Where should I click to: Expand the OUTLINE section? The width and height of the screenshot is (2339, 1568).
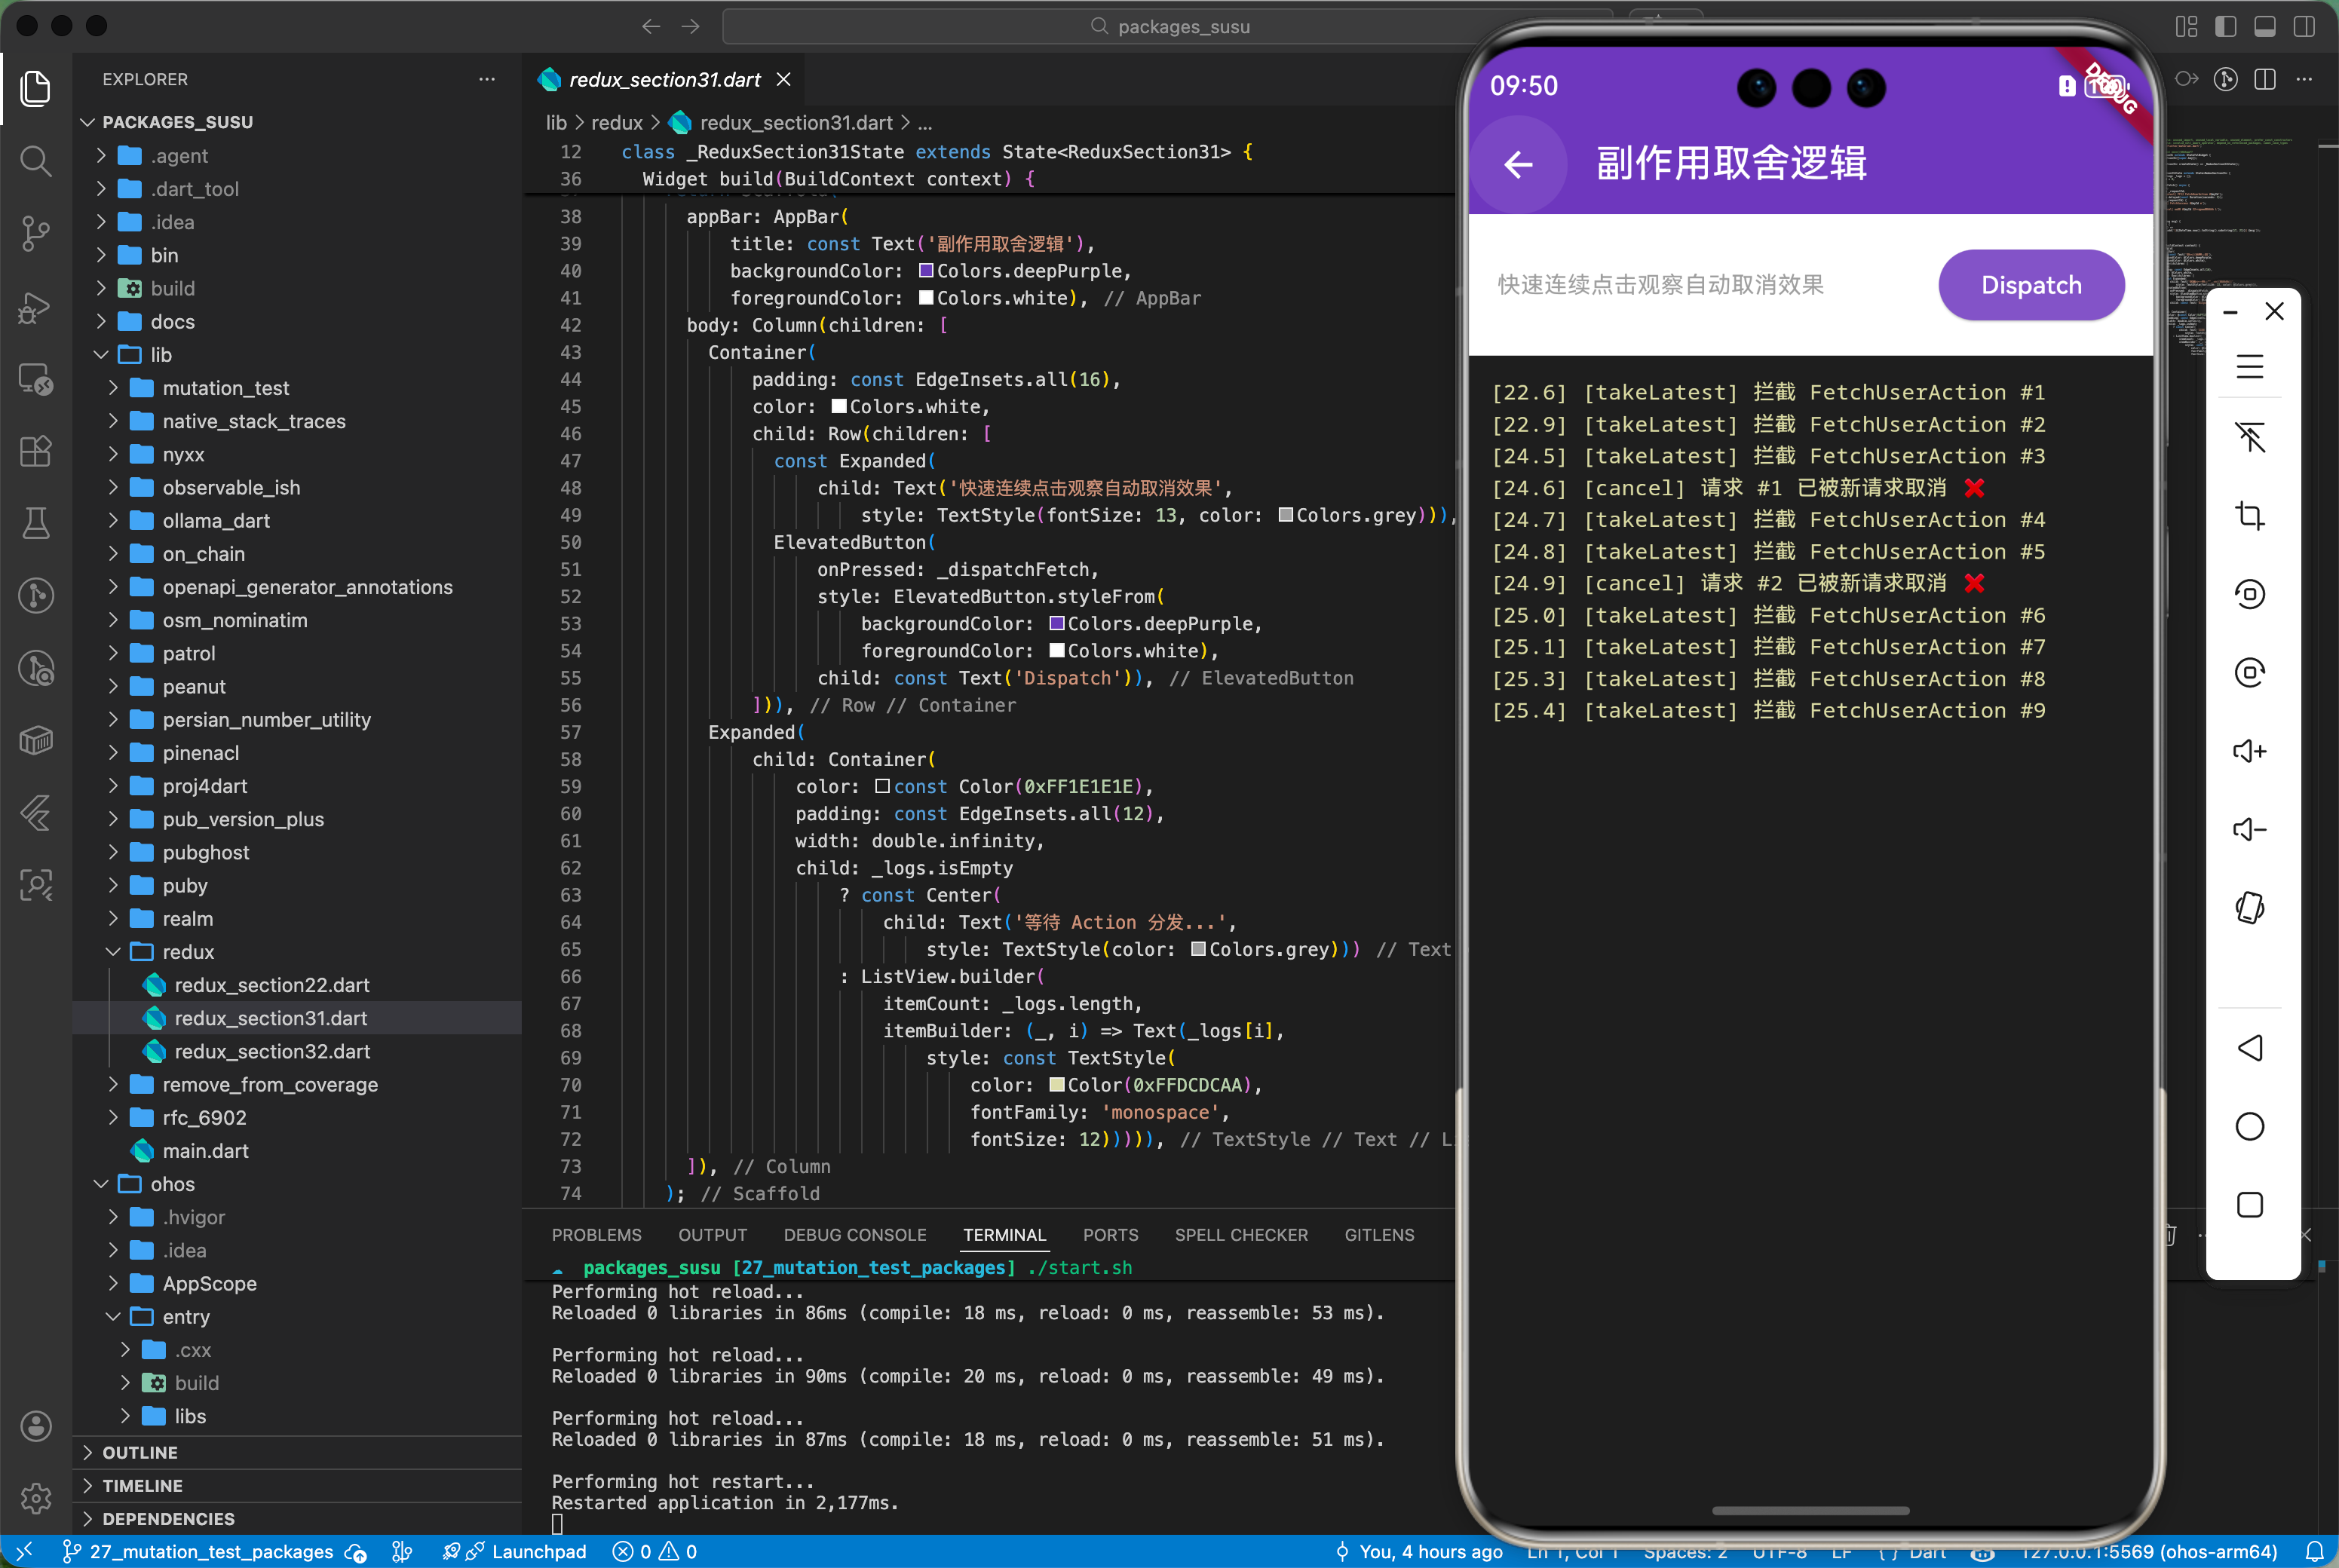140,1452
